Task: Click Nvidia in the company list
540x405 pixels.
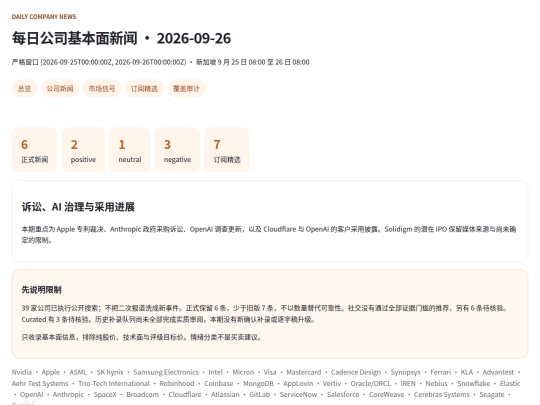Action: click(22, 372)
